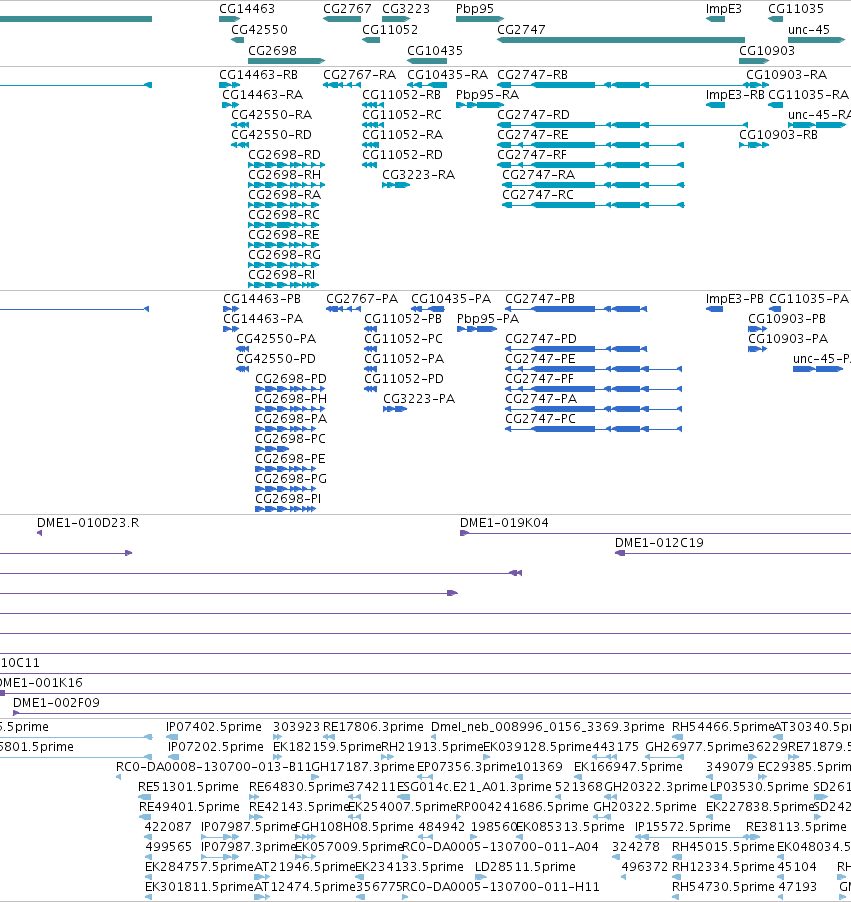The width and height of the screenshot is (851, 902).
Task: Select transcript label CG11052-RB
Action: tap(401, 94)
